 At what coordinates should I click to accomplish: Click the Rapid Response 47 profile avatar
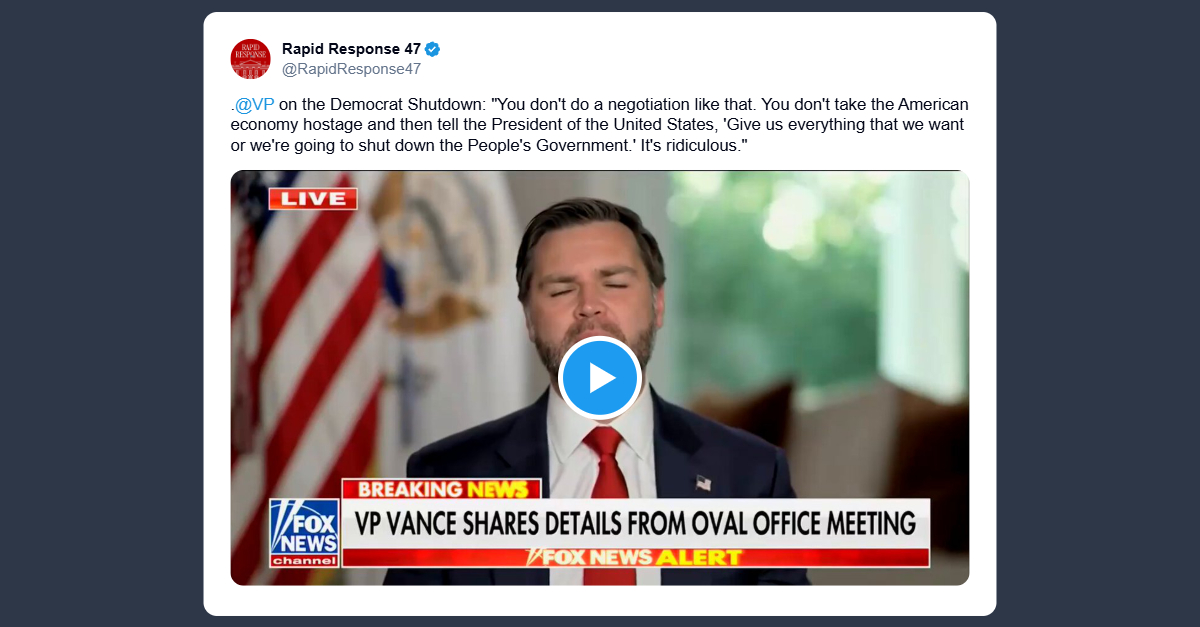coord(250,59)
